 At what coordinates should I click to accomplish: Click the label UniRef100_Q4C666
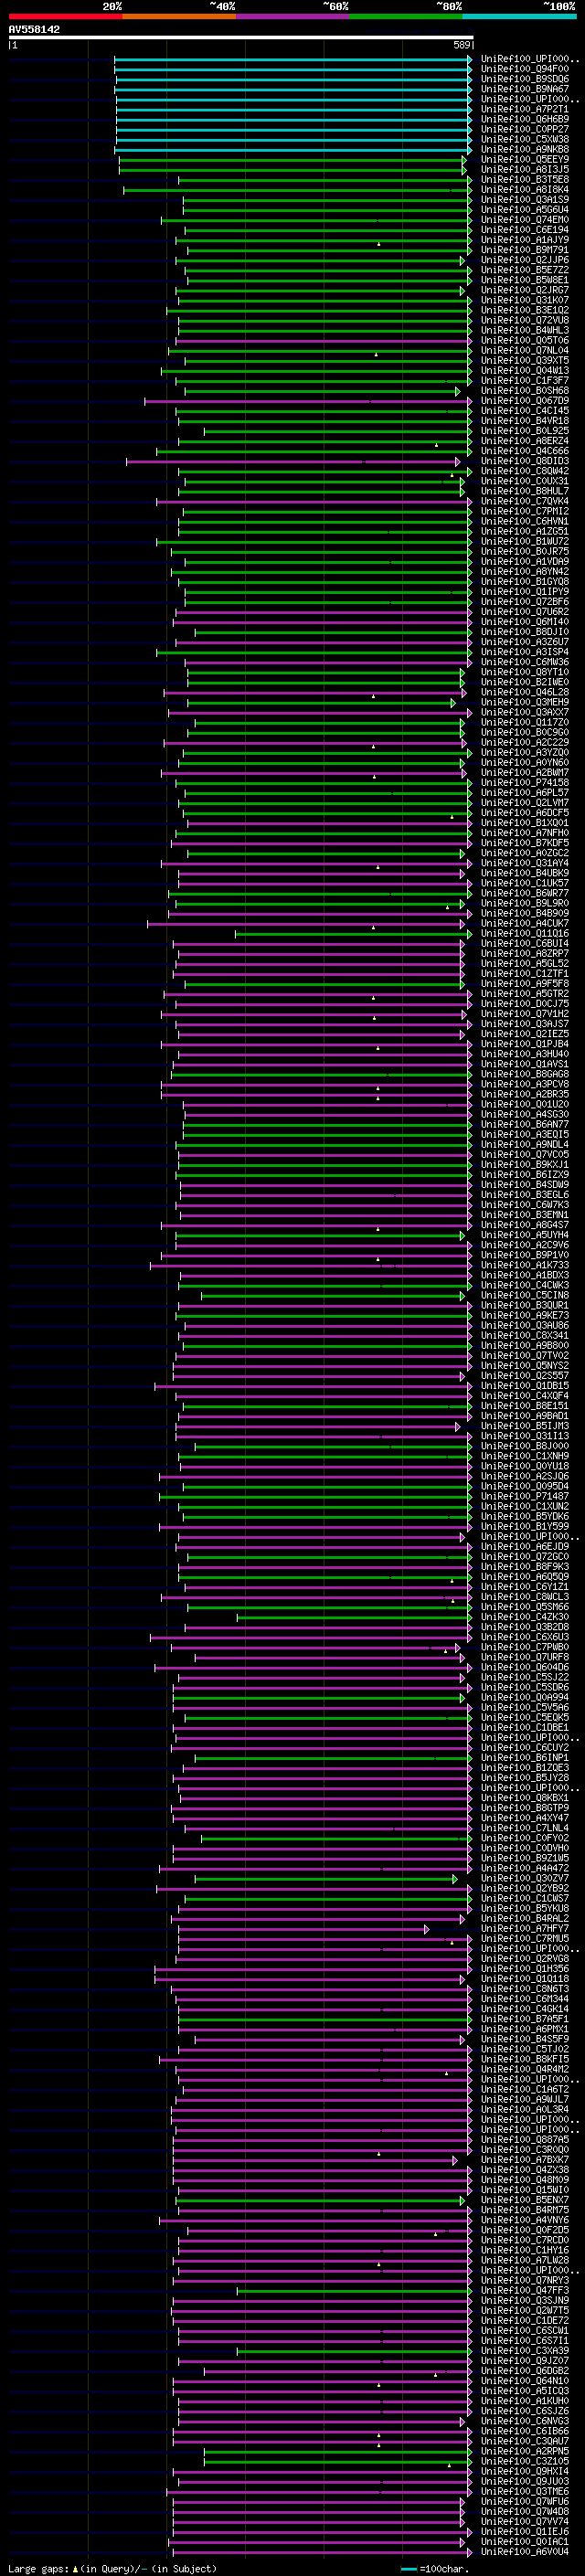click(x=524, y=451)
